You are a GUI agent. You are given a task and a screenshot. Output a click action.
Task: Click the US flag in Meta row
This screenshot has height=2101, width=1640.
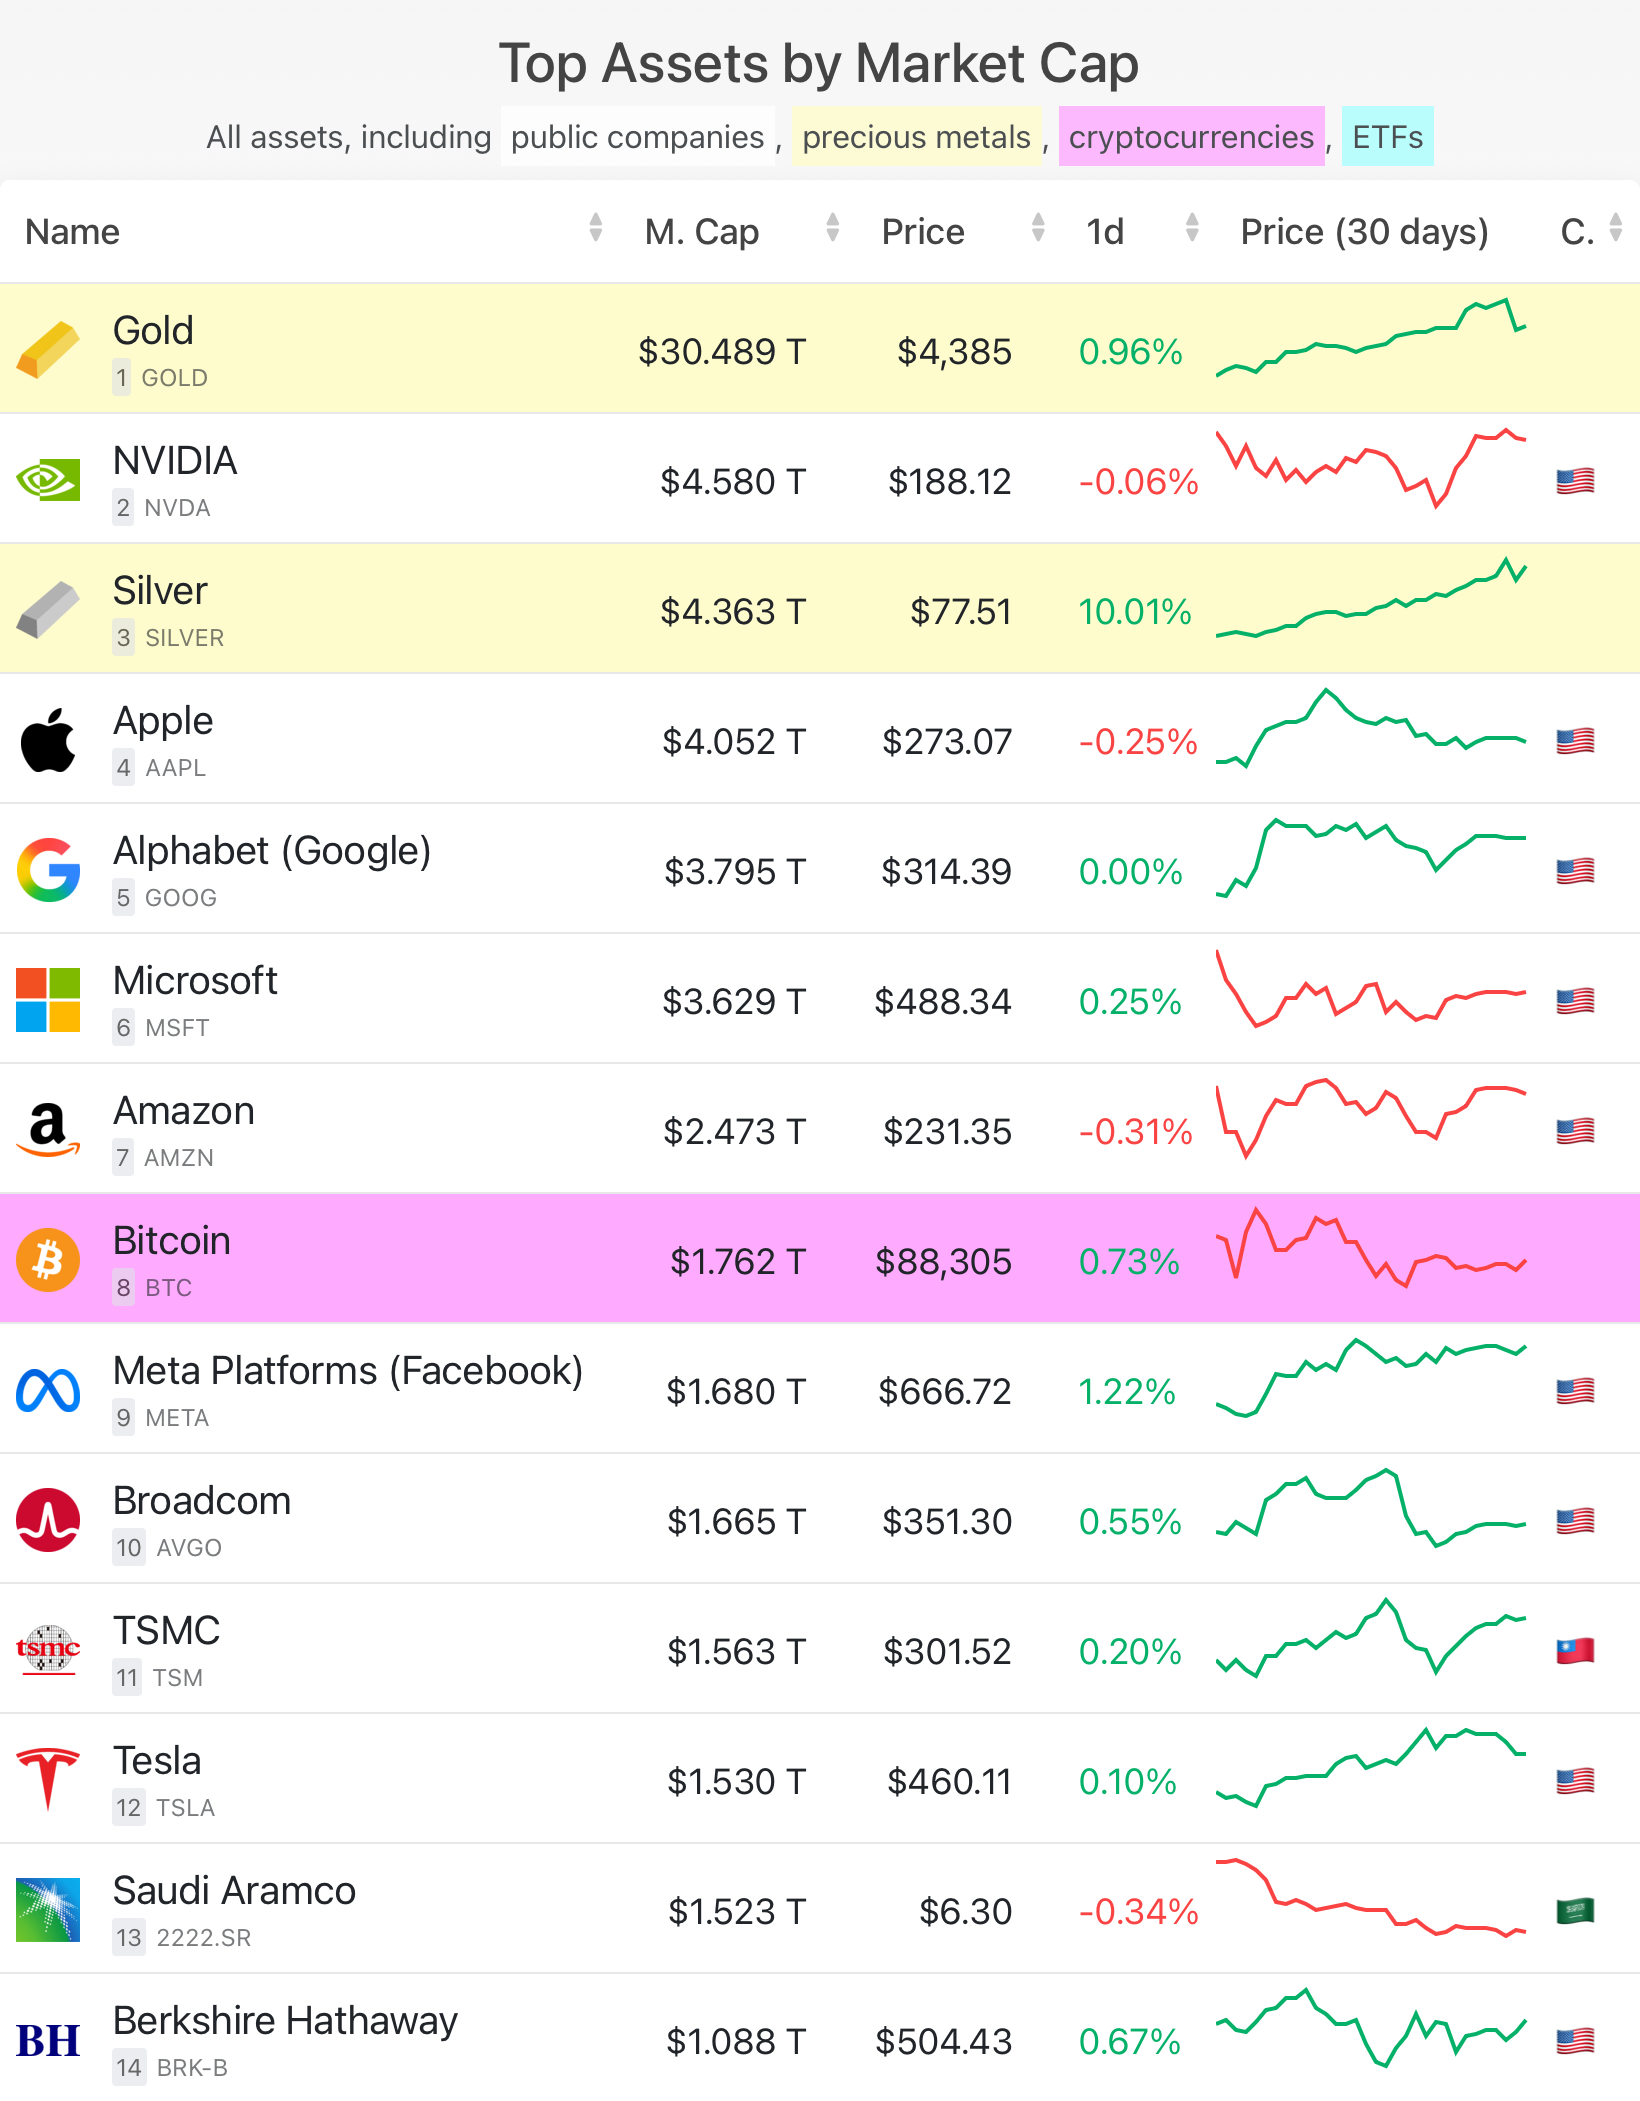pos(1575,1391)
